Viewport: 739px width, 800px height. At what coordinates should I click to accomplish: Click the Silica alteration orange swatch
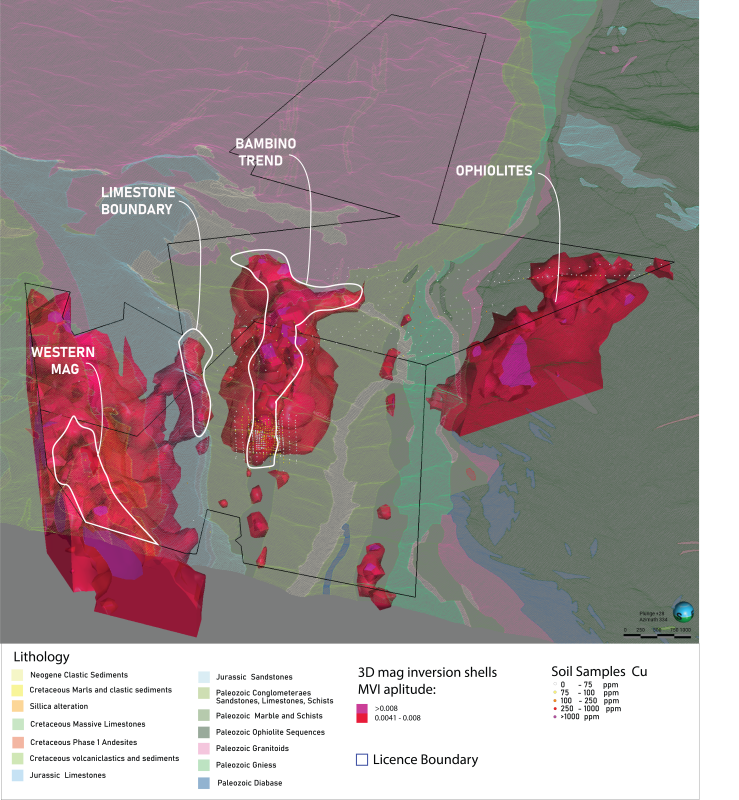18,705
